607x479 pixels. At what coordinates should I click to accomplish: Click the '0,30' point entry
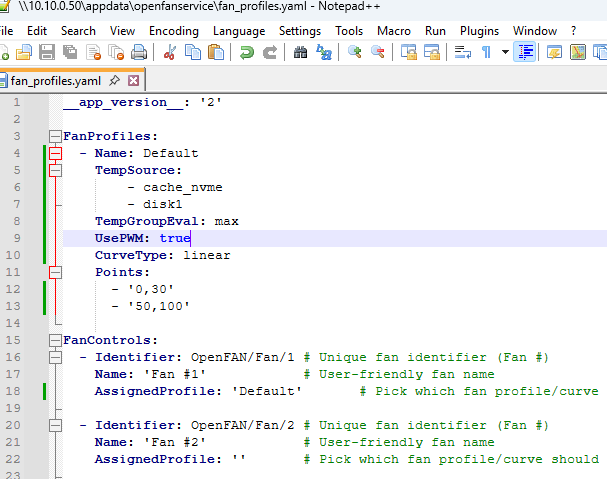151,289
